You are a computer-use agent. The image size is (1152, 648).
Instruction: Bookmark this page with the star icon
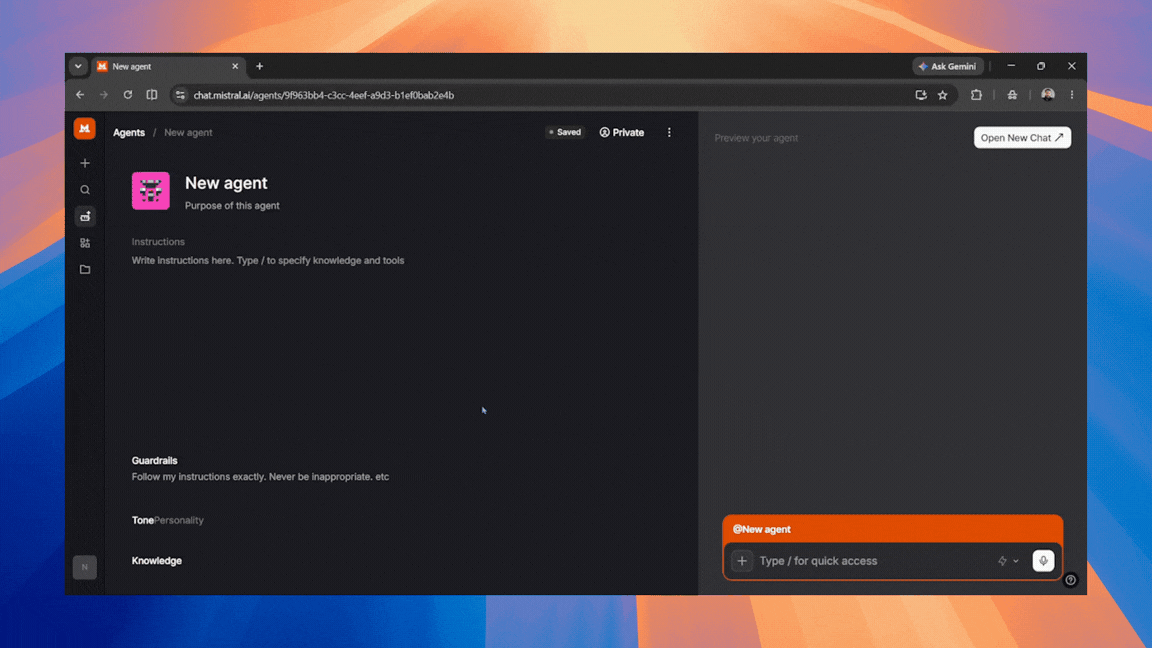(943, 95)
